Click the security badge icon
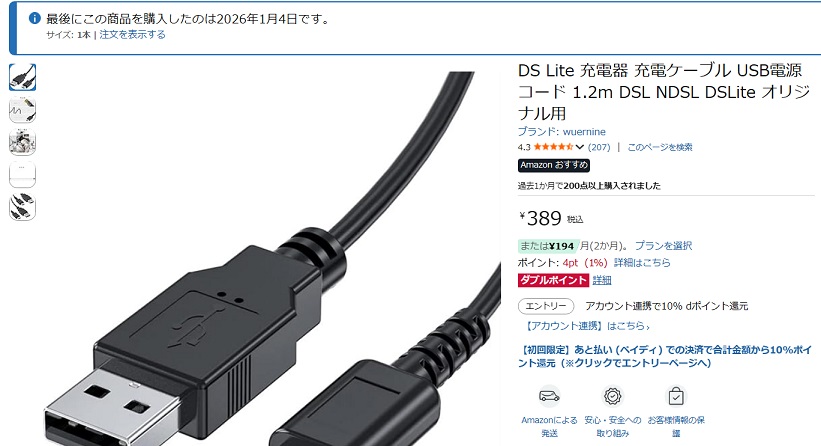 coord(613,396)
